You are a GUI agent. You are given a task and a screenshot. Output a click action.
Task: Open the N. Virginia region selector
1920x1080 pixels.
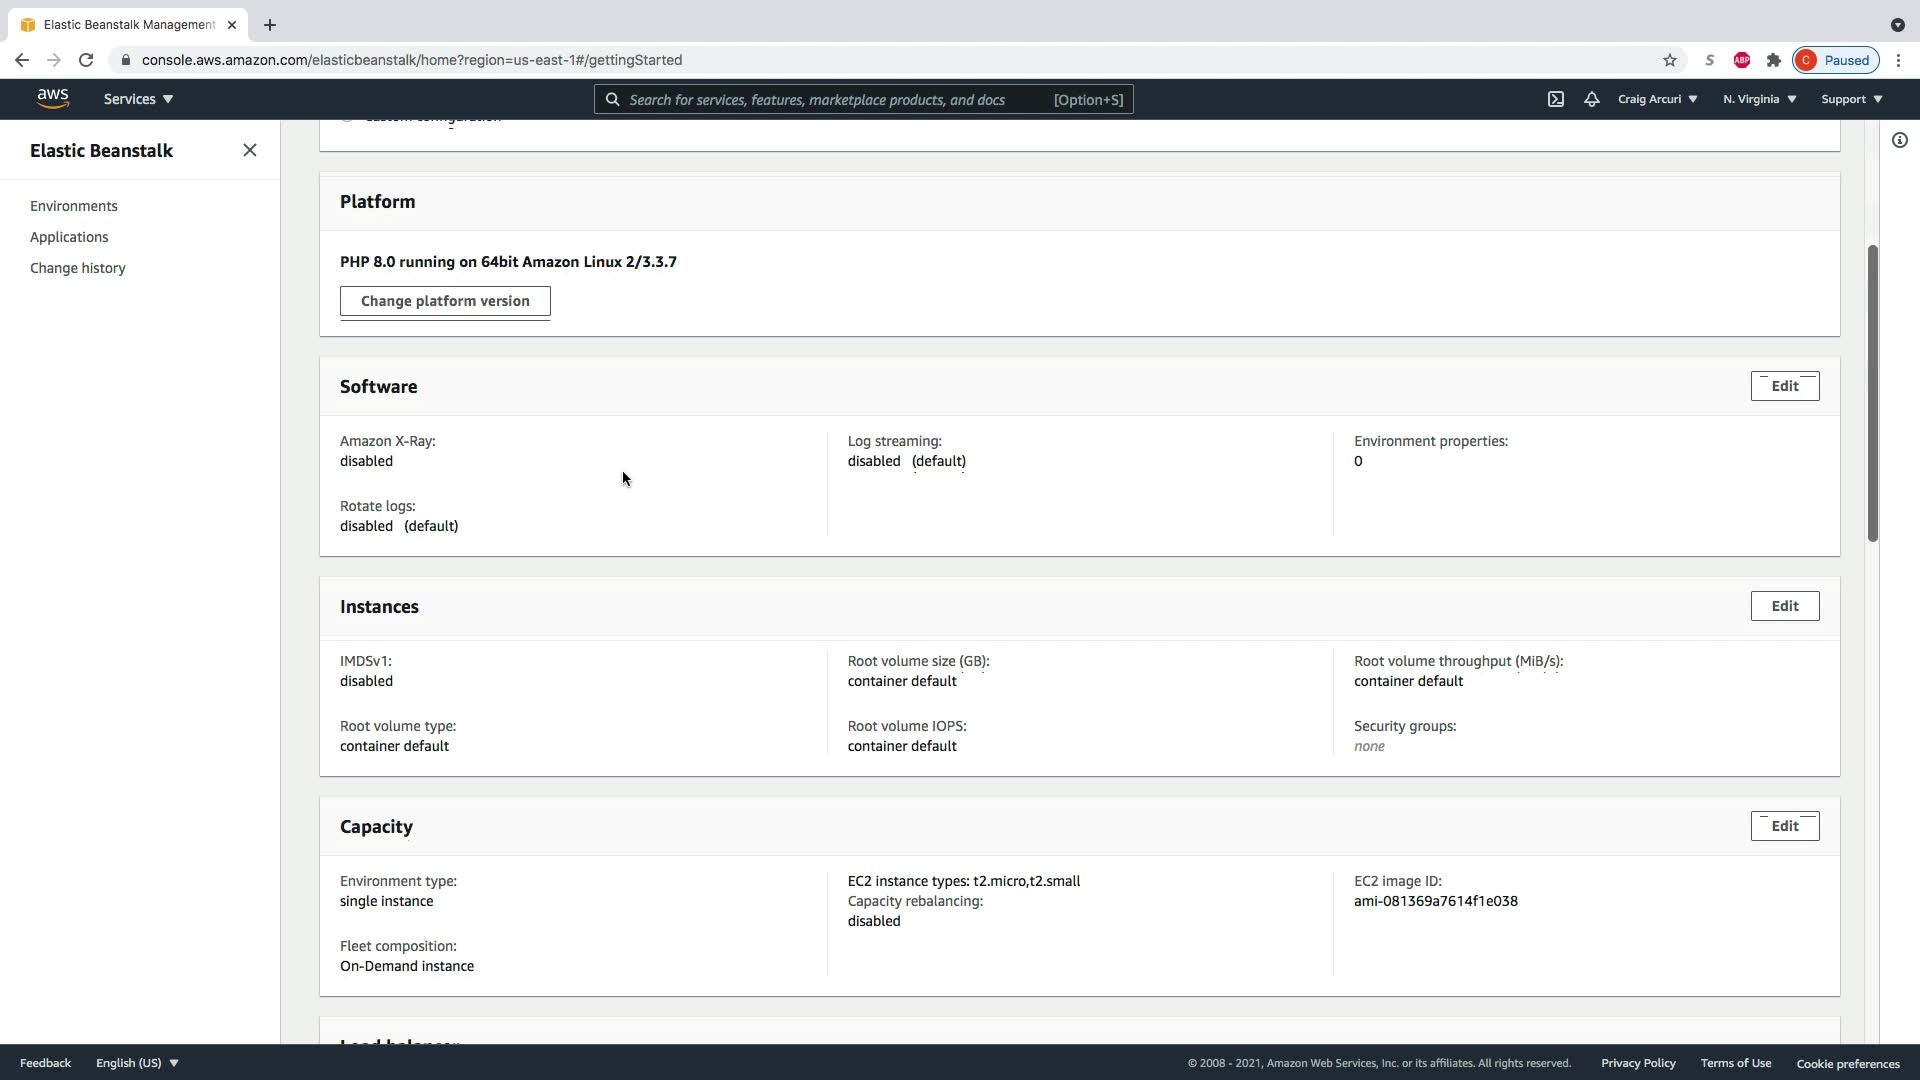[x=1759, y=99]
